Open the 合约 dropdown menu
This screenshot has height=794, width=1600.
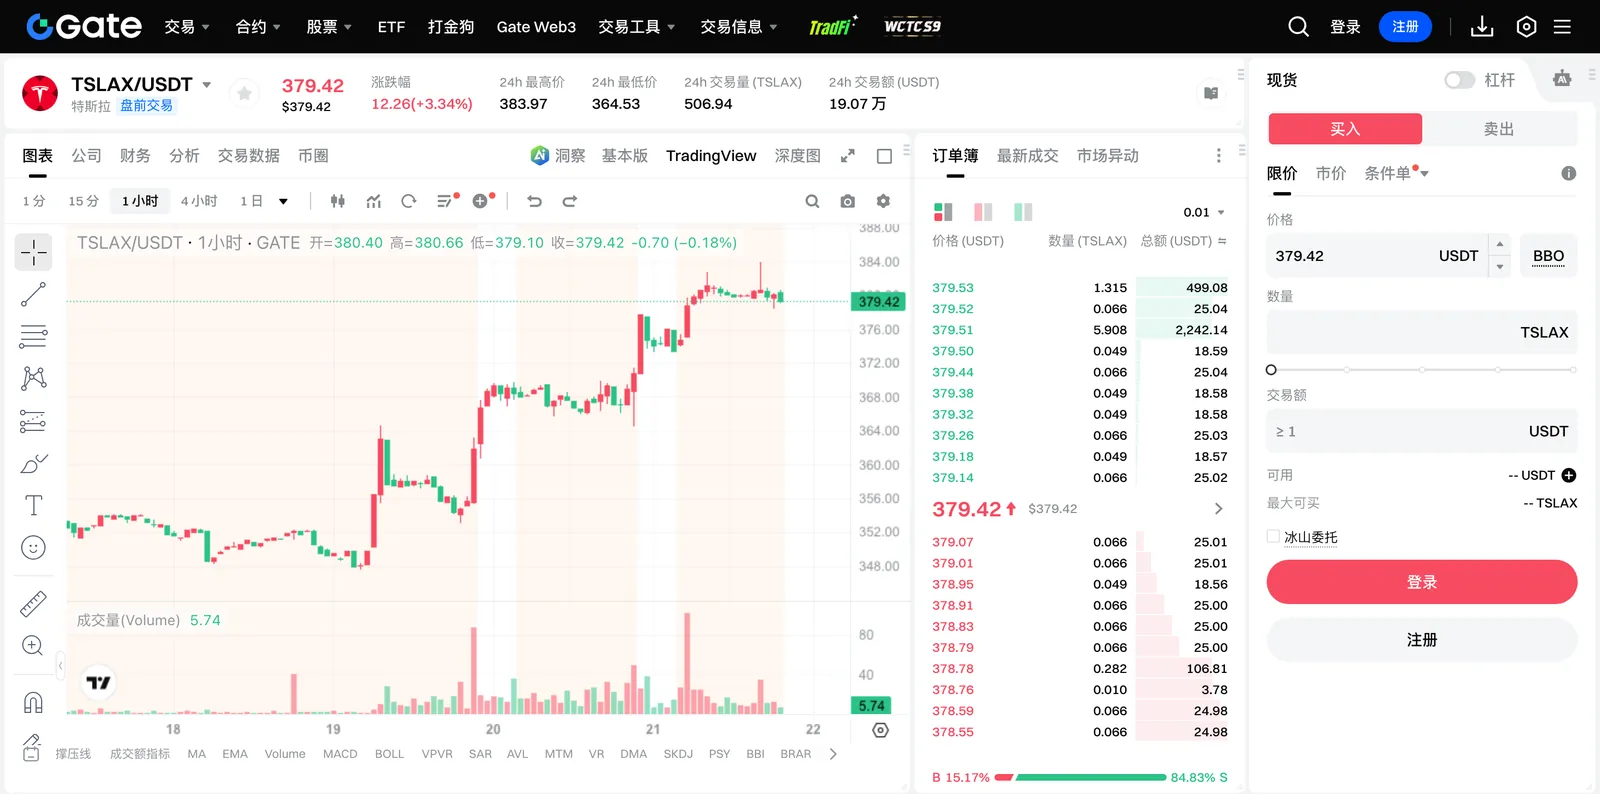click(x=258, y=27)
